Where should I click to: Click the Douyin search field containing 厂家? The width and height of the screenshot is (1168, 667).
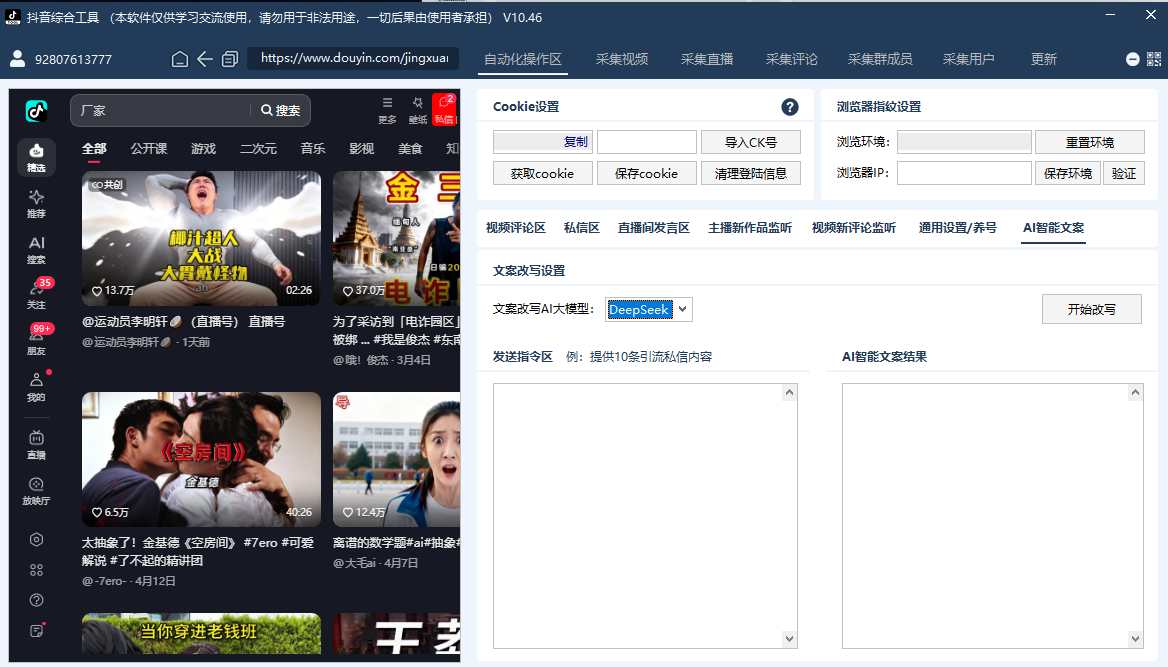click(160, 110)
